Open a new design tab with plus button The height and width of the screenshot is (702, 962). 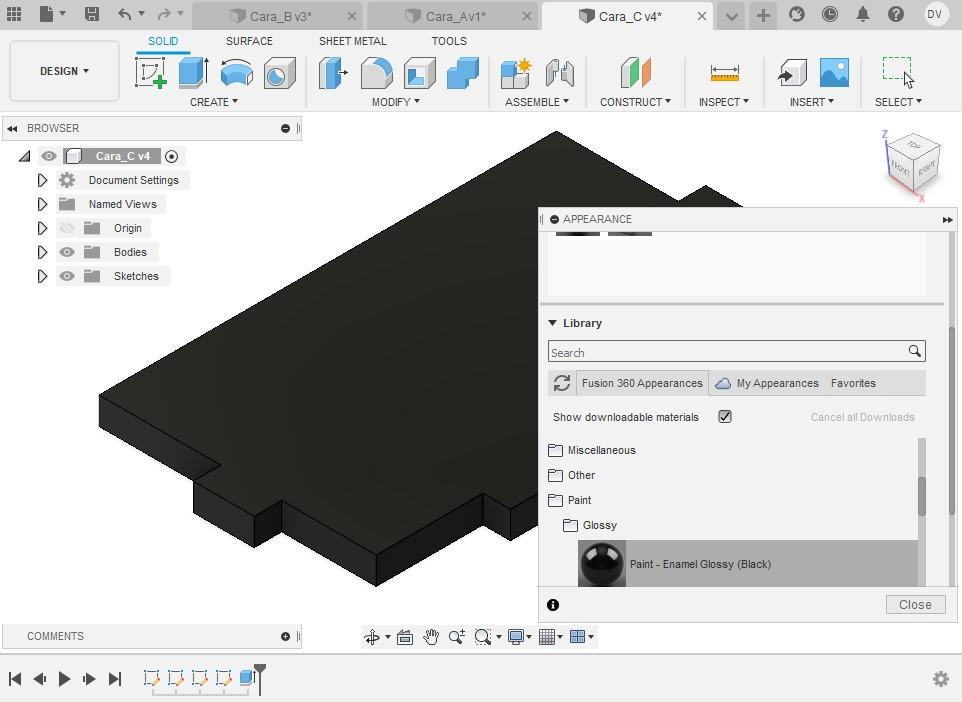coord(763,16)
